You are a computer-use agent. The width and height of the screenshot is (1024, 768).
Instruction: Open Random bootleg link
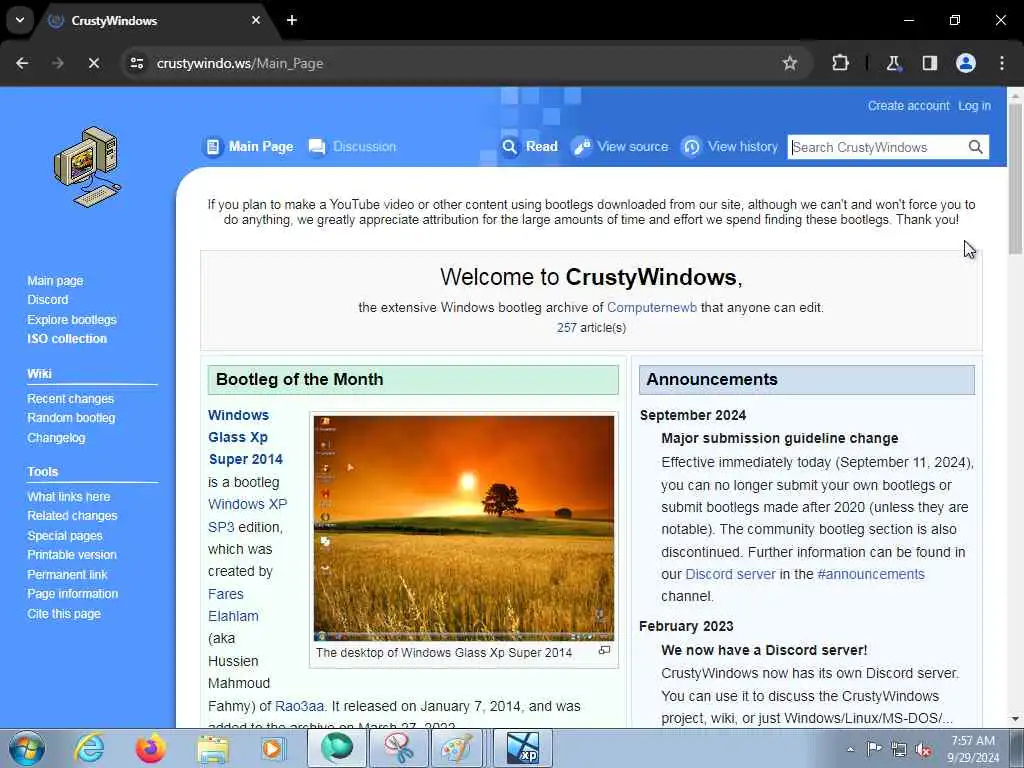pos(71,418)
